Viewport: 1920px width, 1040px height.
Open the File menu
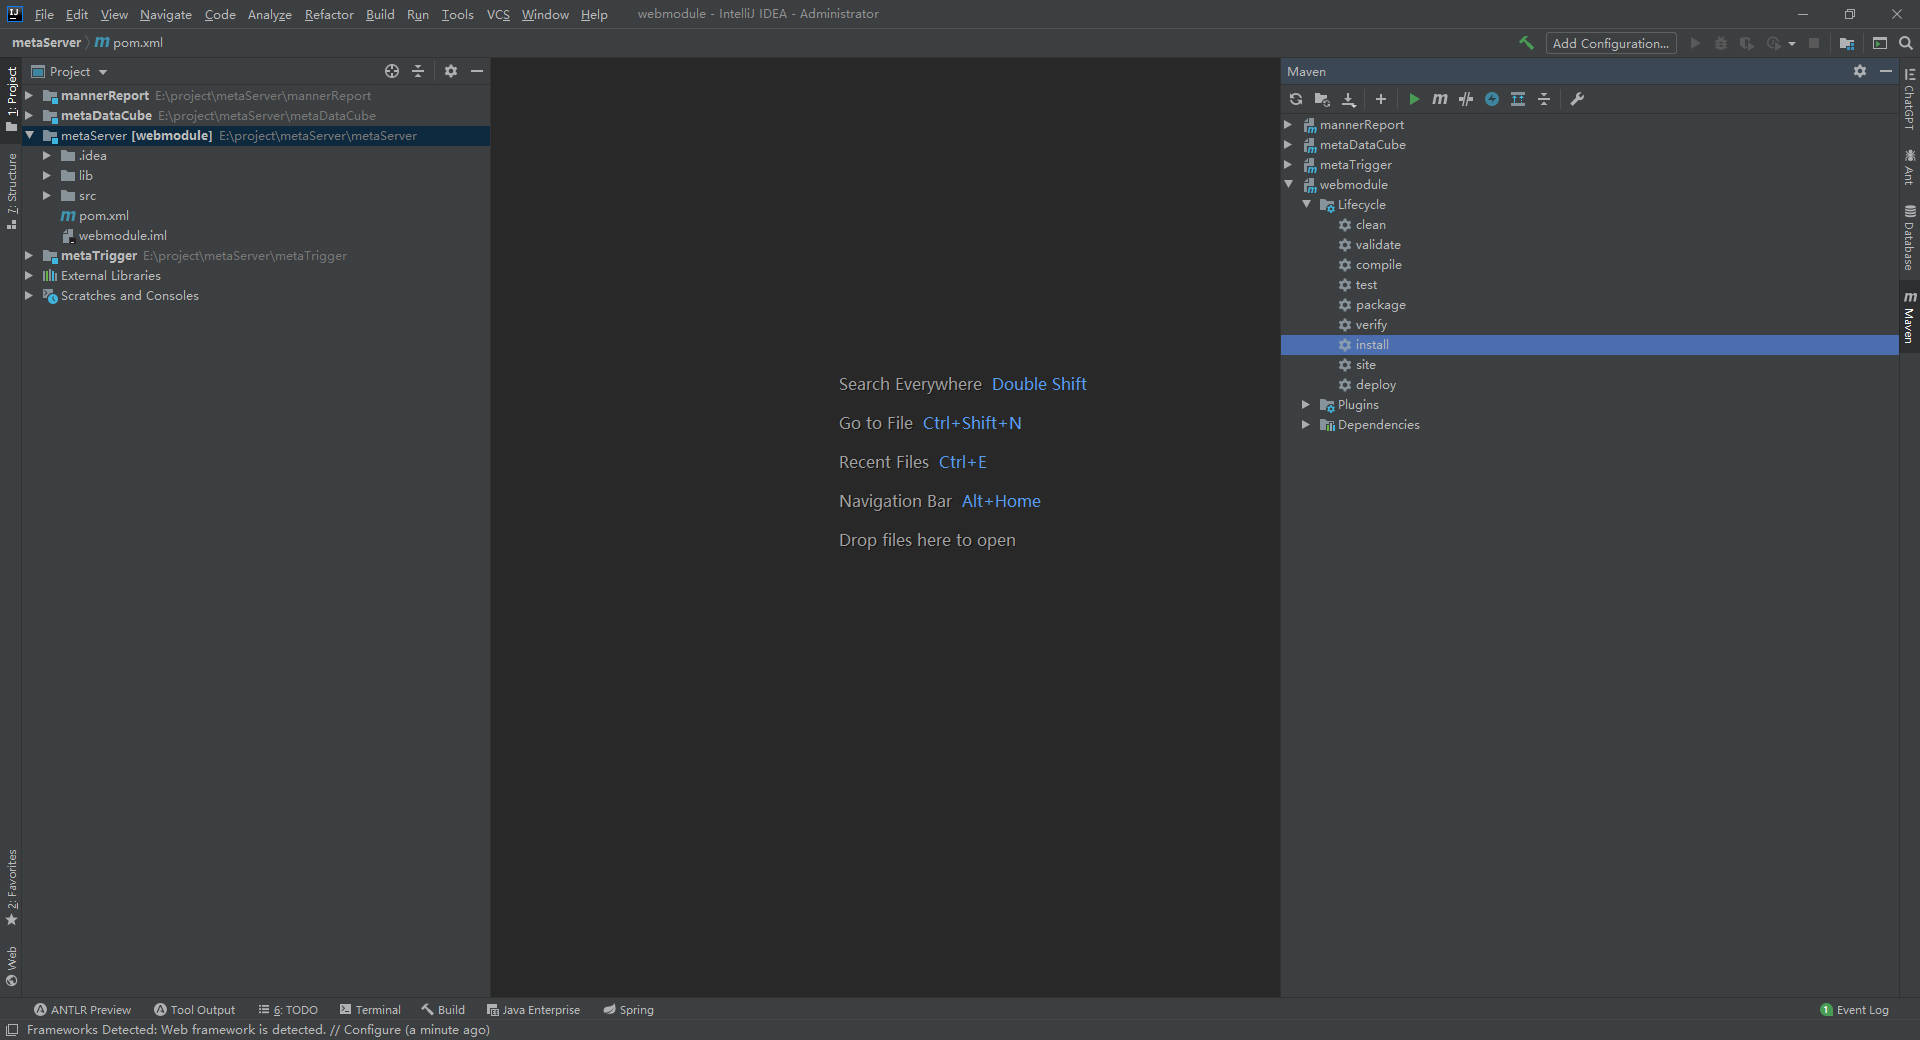[x=44, y=14]
